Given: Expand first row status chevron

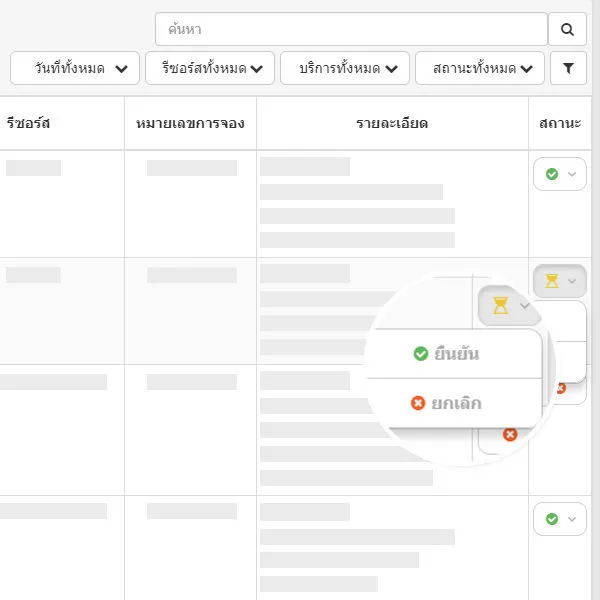Looking at the screenshot, I should tap(572, 174).
